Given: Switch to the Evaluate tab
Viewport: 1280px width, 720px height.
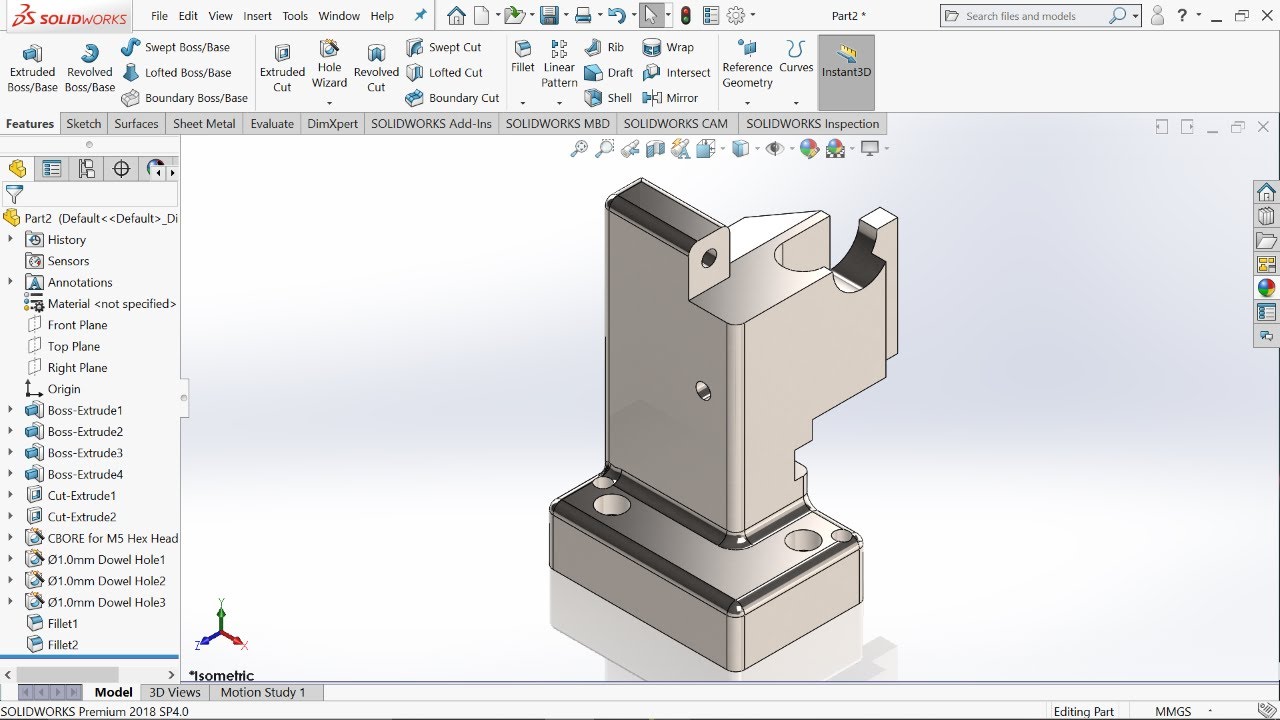Looking at the screenshot, I should click(x=272, y=124).
